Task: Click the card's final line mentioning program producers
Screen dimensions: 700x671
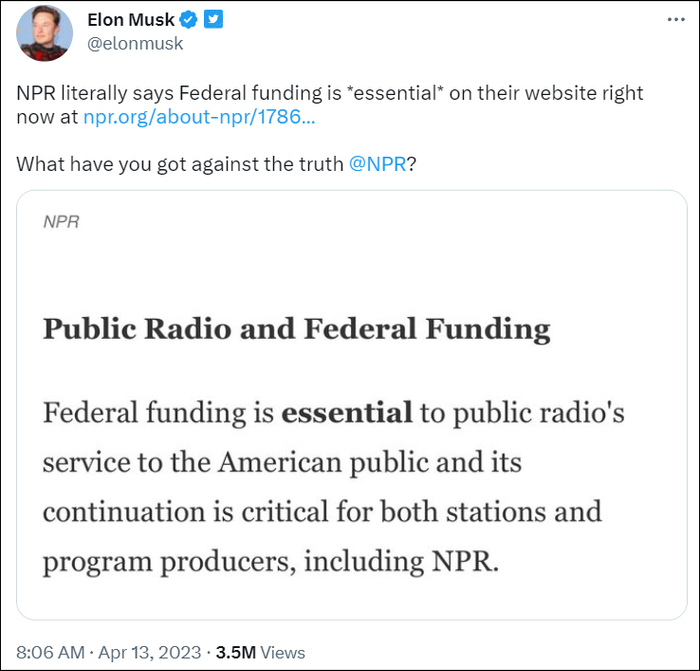Action: click(270, 560)
